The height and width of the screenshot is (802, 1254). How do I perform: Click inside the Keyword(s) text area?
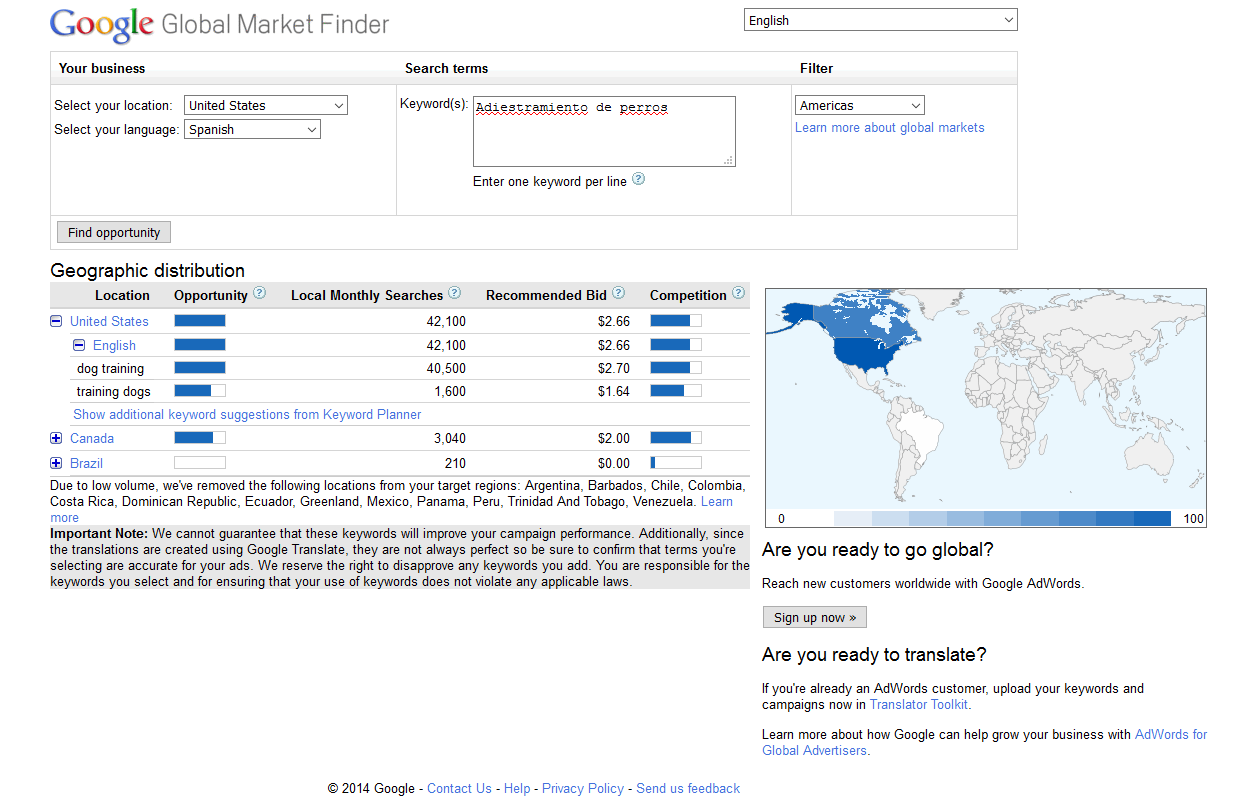click(604, 131)
